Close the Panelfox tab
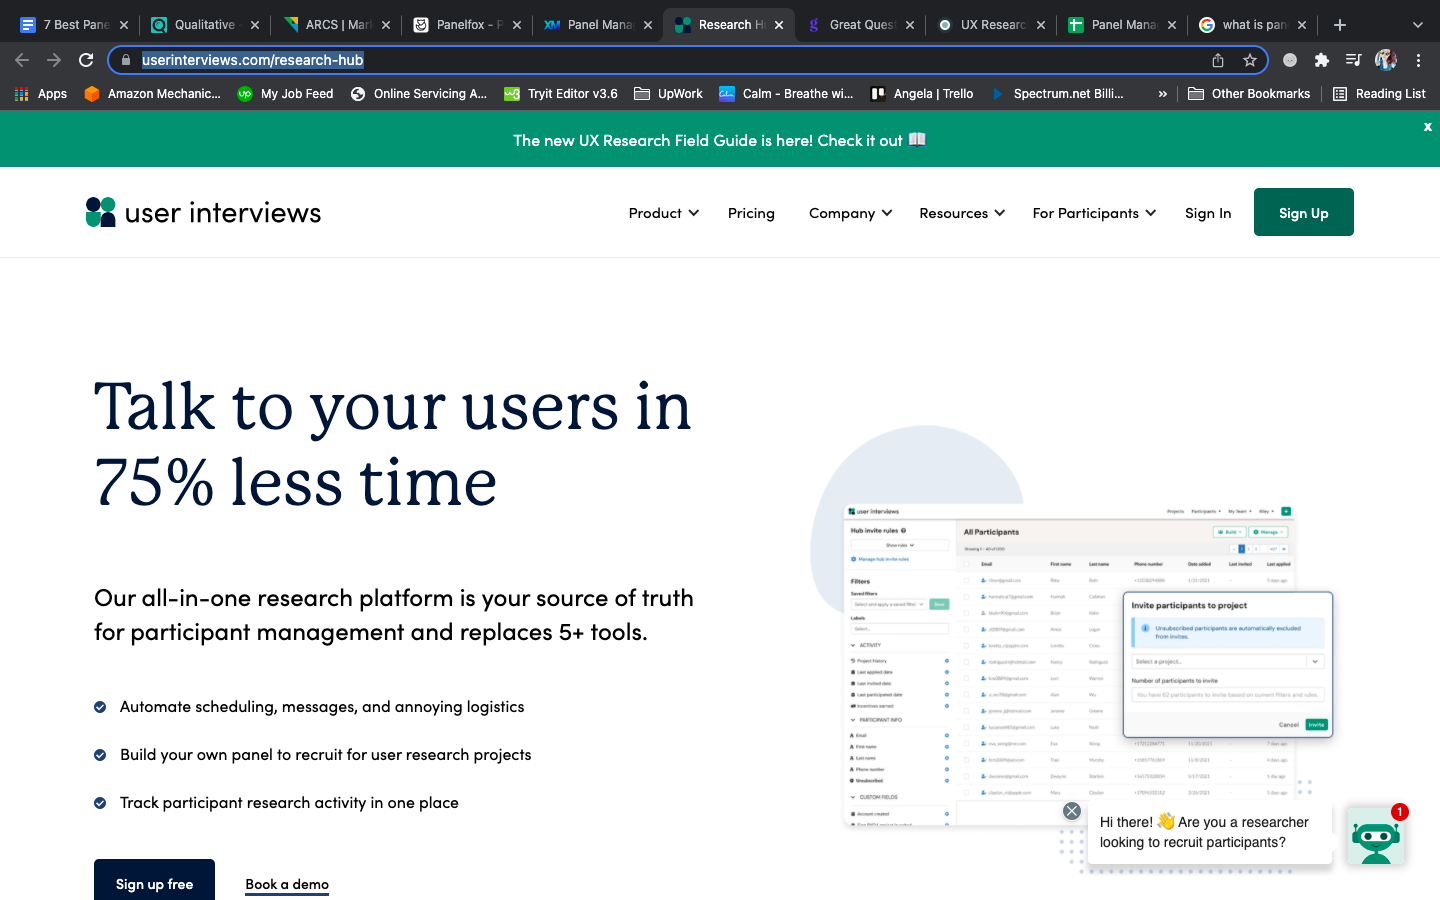This screenshot has height=900, width=1440. pos(517,25)
